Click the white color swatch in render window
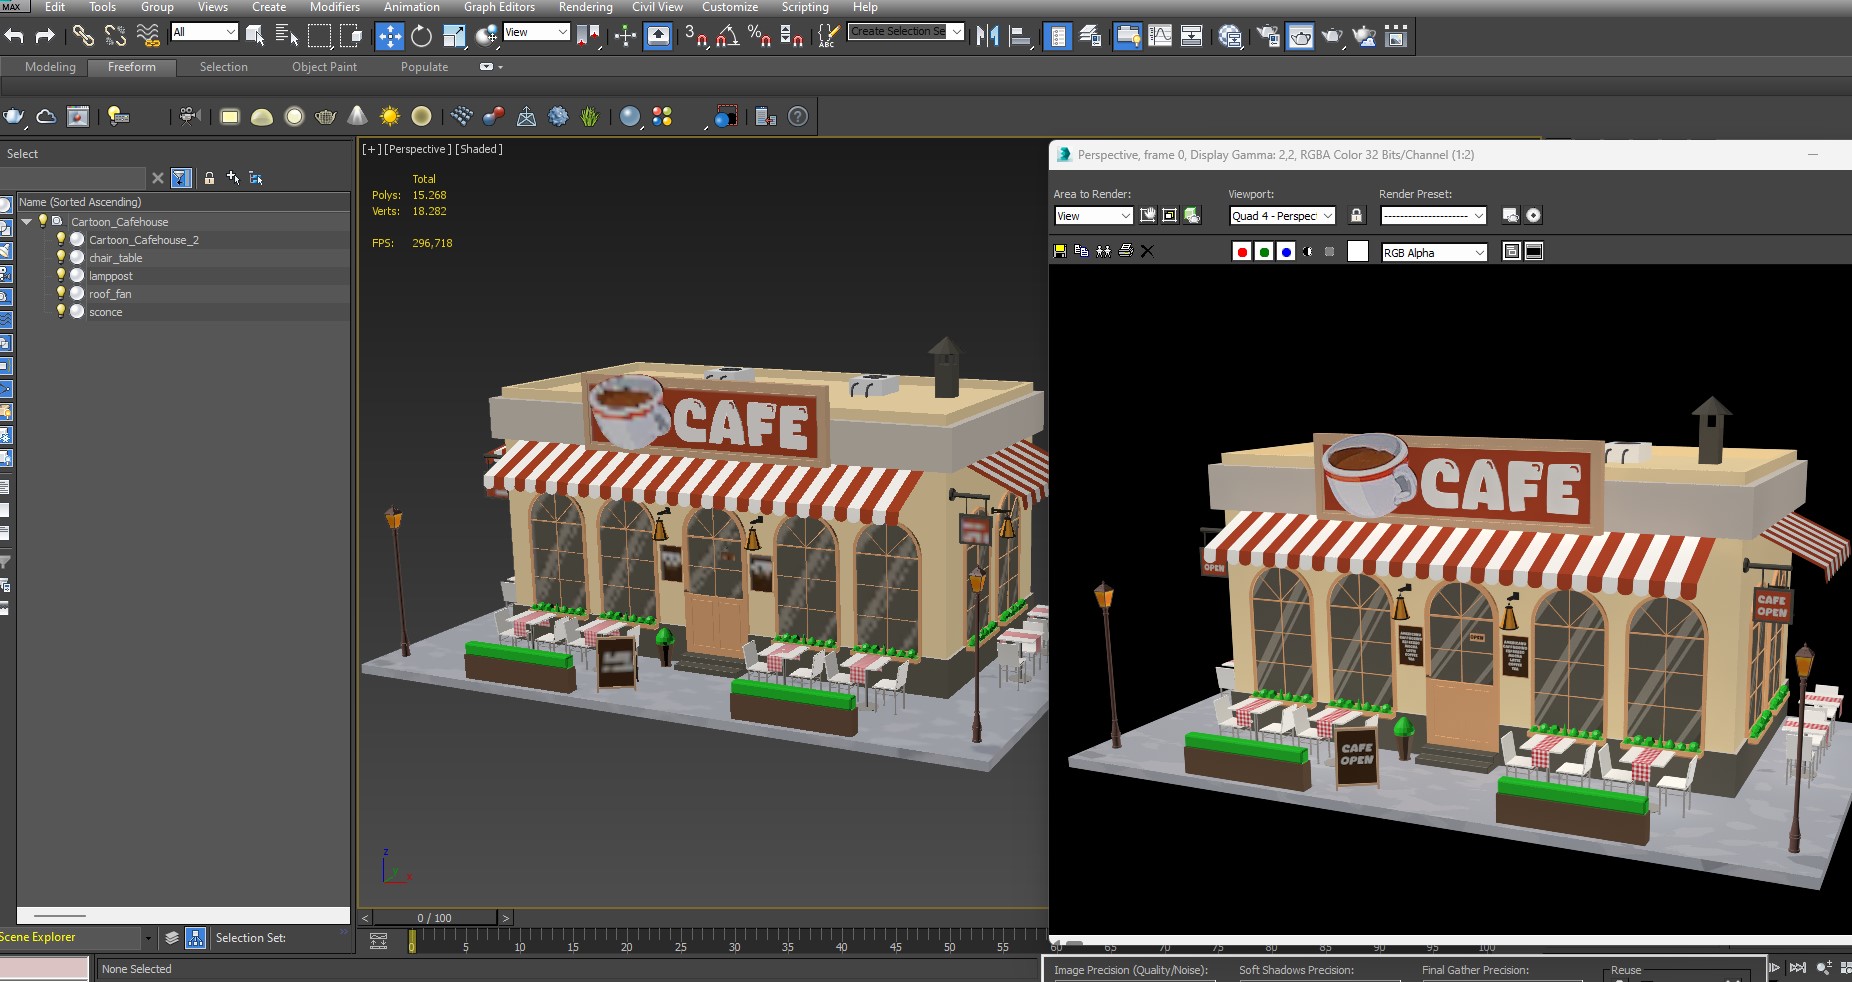The width and height of the screenshot is (1852, 982). coord(1357,252)
